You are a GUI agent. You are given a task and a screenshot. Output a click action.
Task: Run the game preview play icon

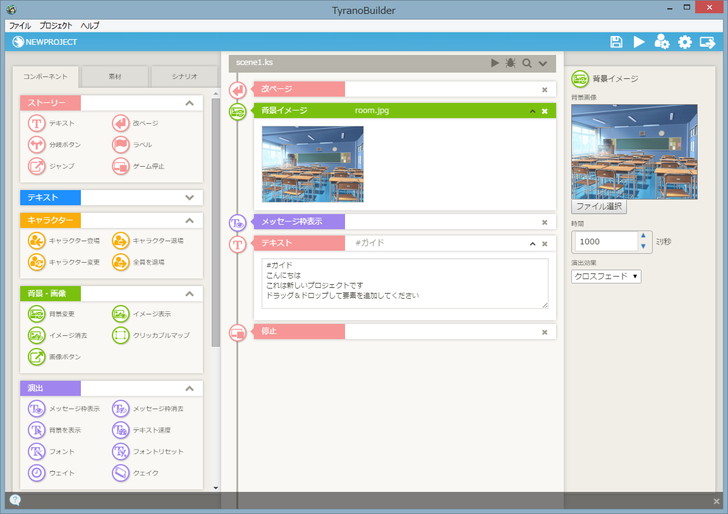click(x=639, y=42)
